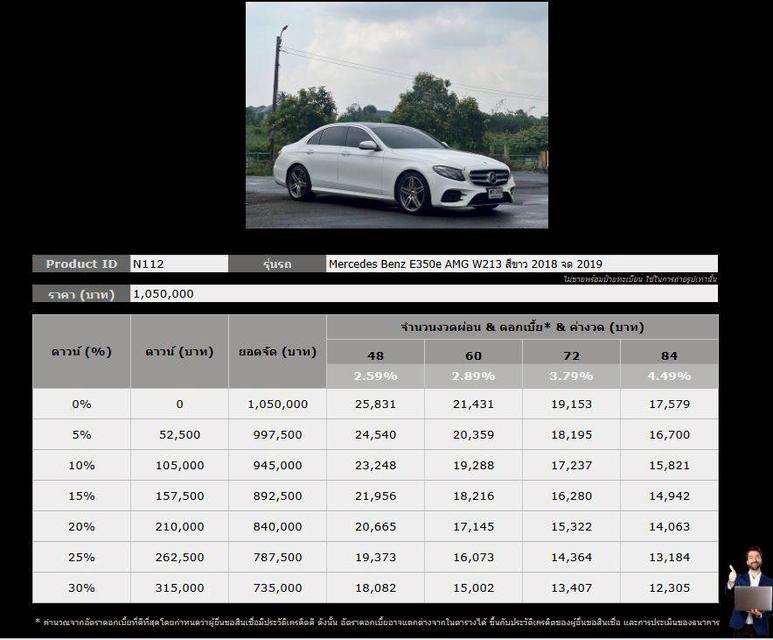Click monthly payment 14,063

click(669, 527)
